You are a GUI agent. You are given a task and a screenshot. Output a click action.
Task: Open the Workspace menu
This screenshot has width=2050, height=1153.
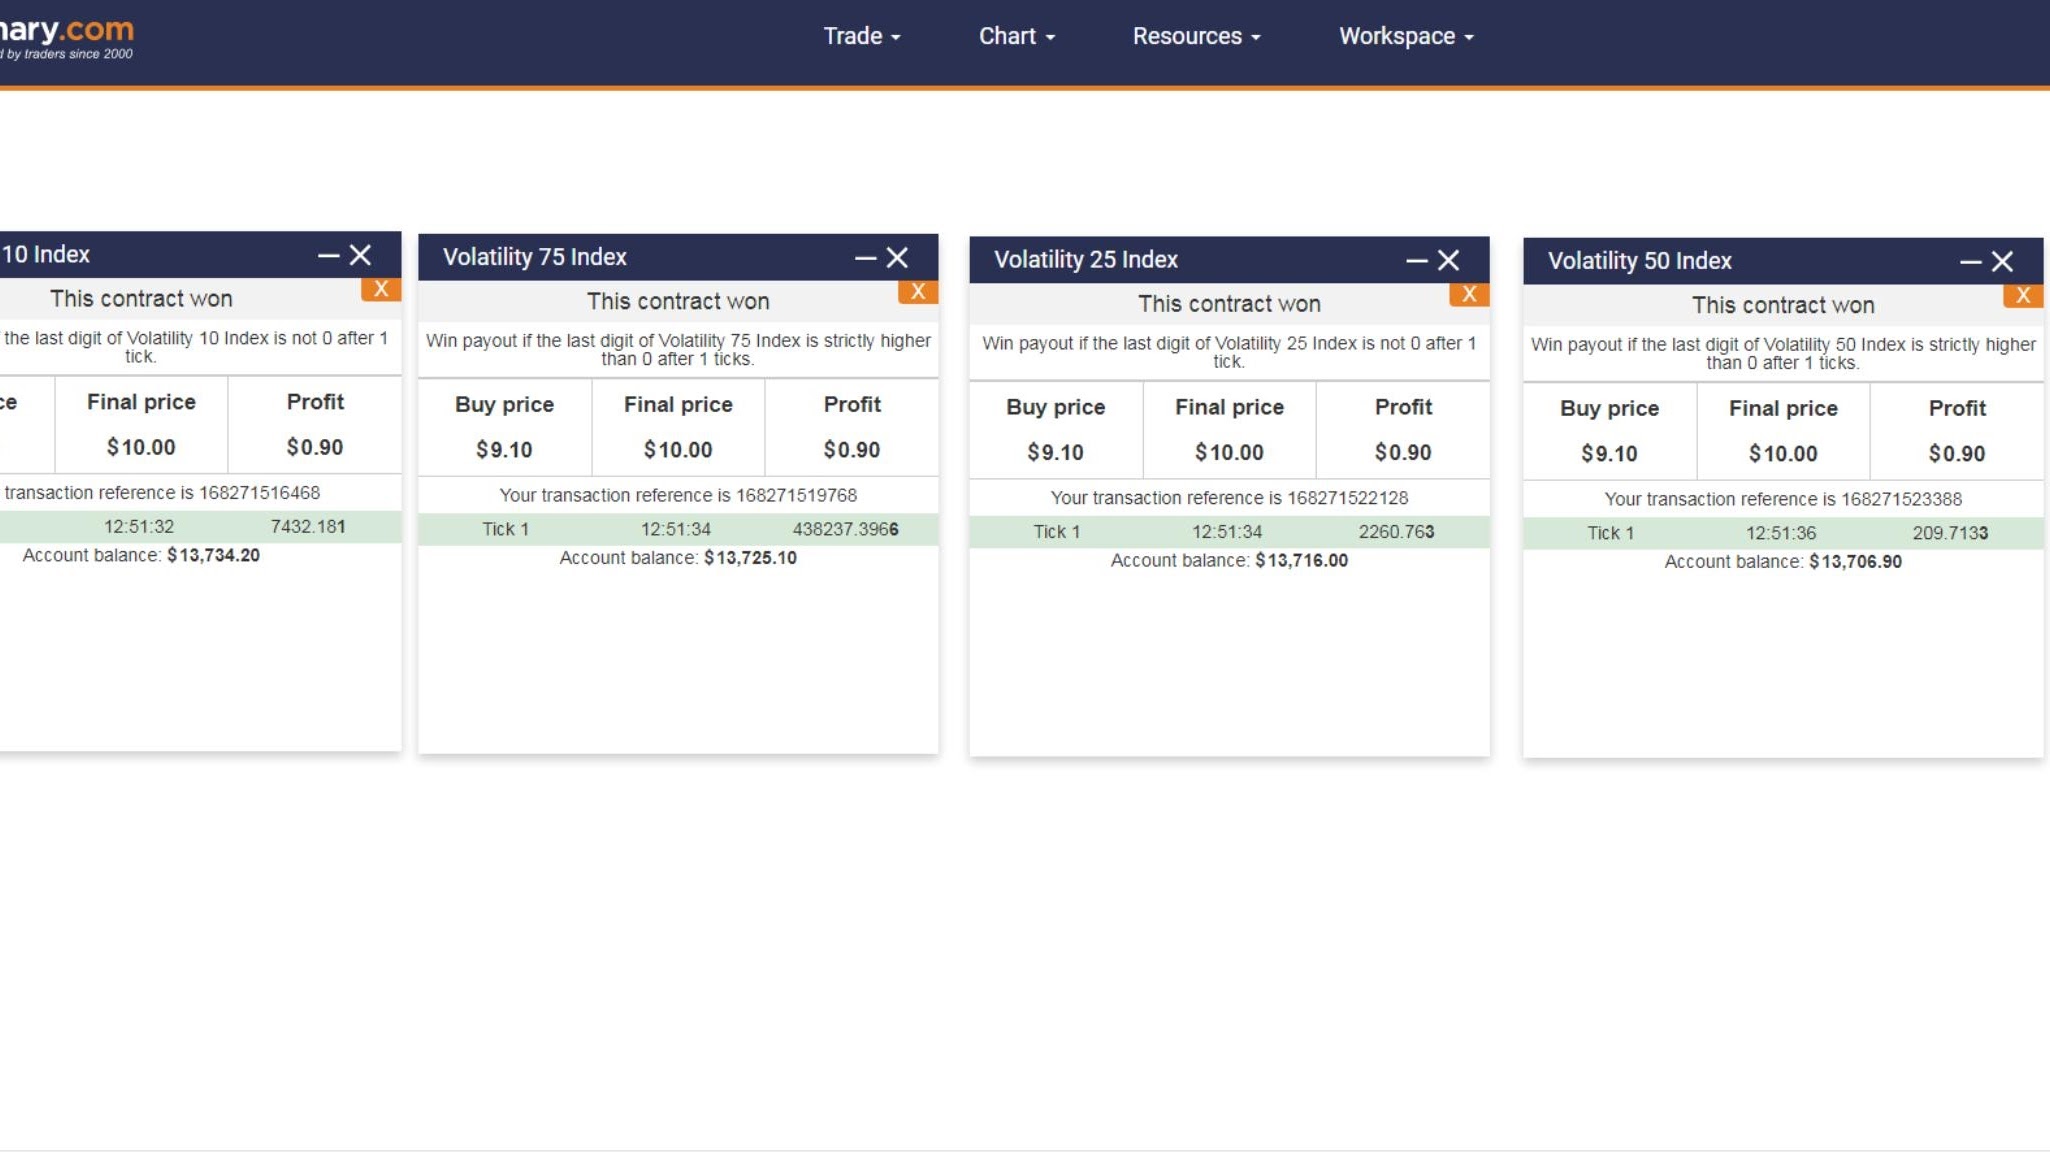pos(1406,36)
